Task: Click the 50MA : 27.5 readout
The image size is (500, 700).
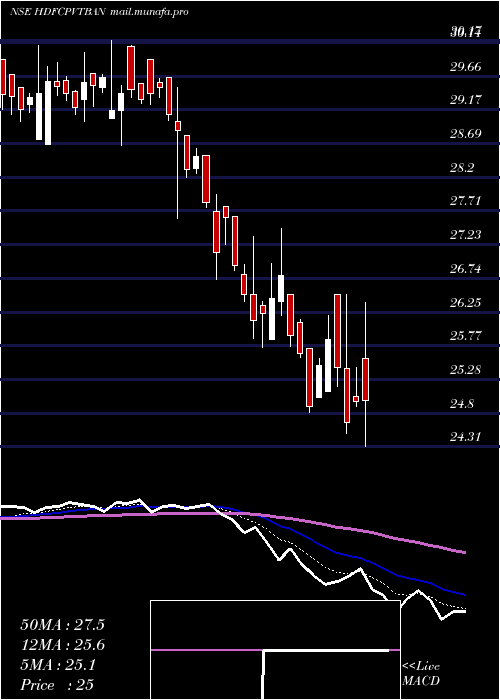Action: coord(62,625)
